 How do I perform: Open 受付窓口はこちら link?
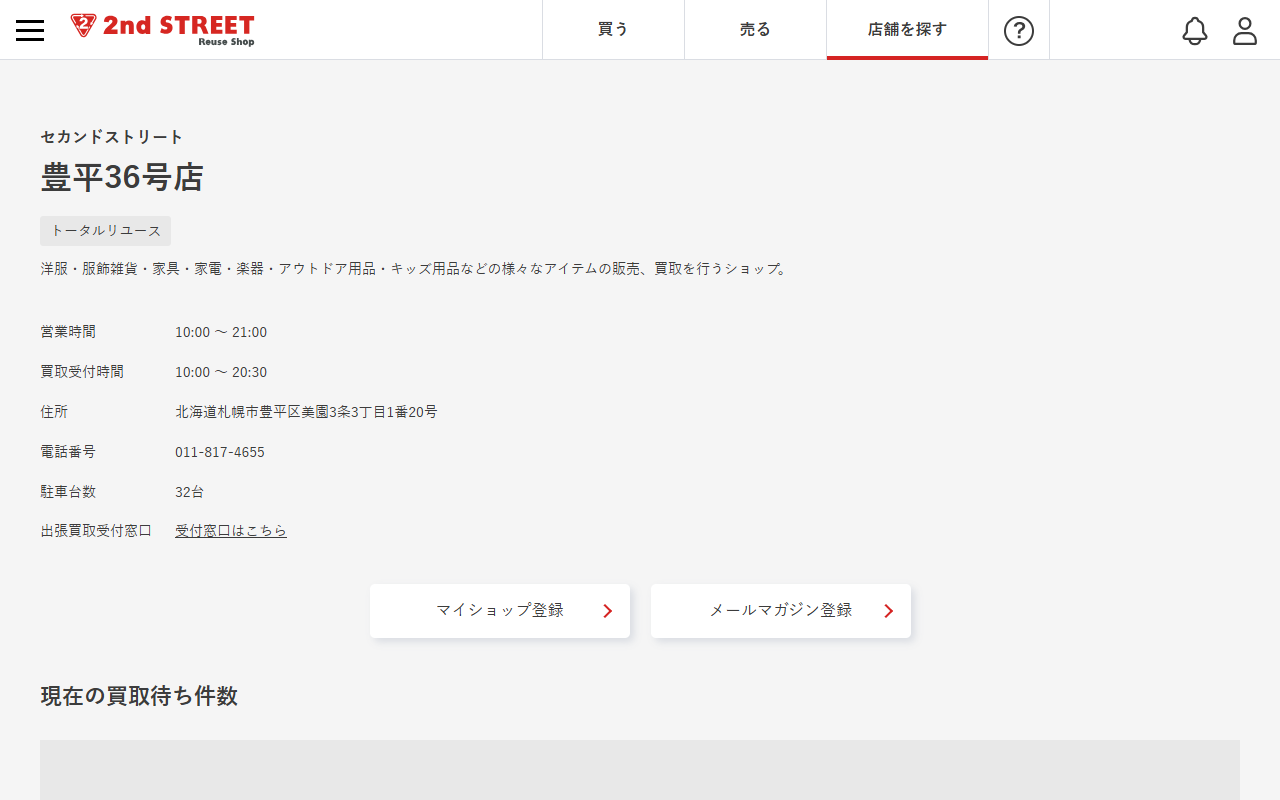[231, 531]
